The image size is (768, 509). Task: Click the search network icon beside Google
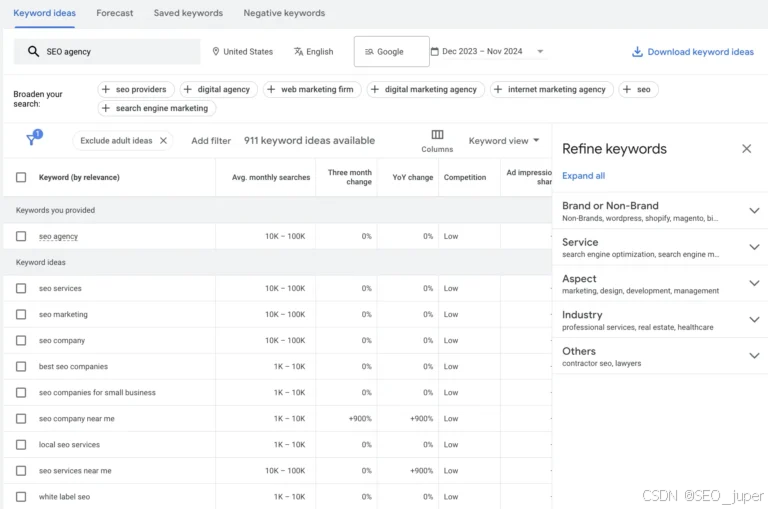coord(369,51)
